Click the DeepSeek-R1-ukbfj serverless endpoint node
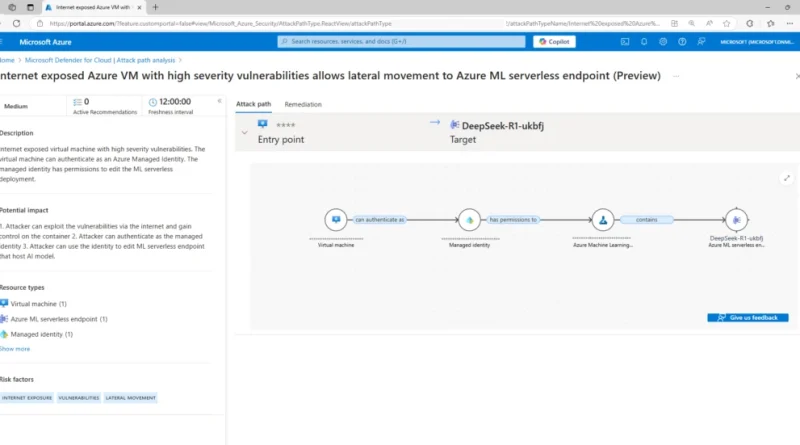The width and height of the screenshot is (800, 445). tap(736, 220)
